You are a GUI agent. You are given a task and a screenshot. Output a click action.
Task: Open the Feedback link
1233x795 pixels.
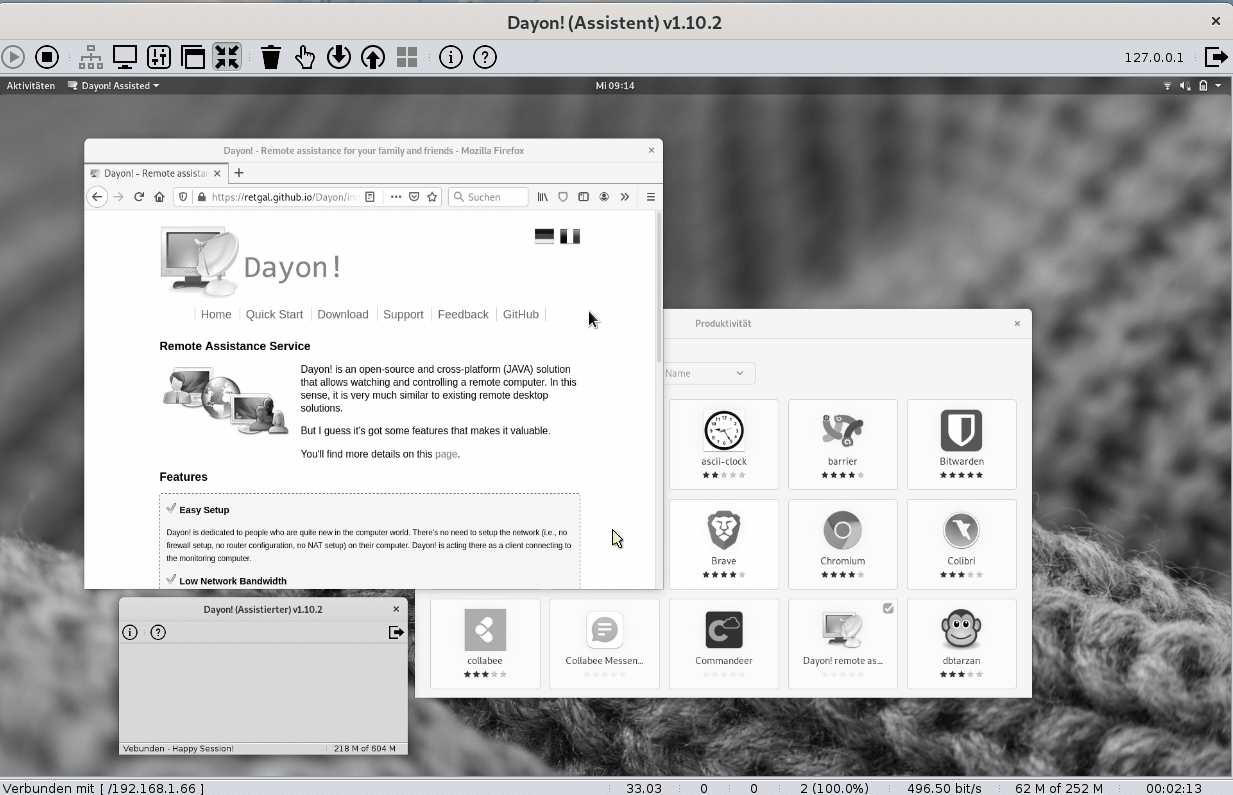coord(463,314)
